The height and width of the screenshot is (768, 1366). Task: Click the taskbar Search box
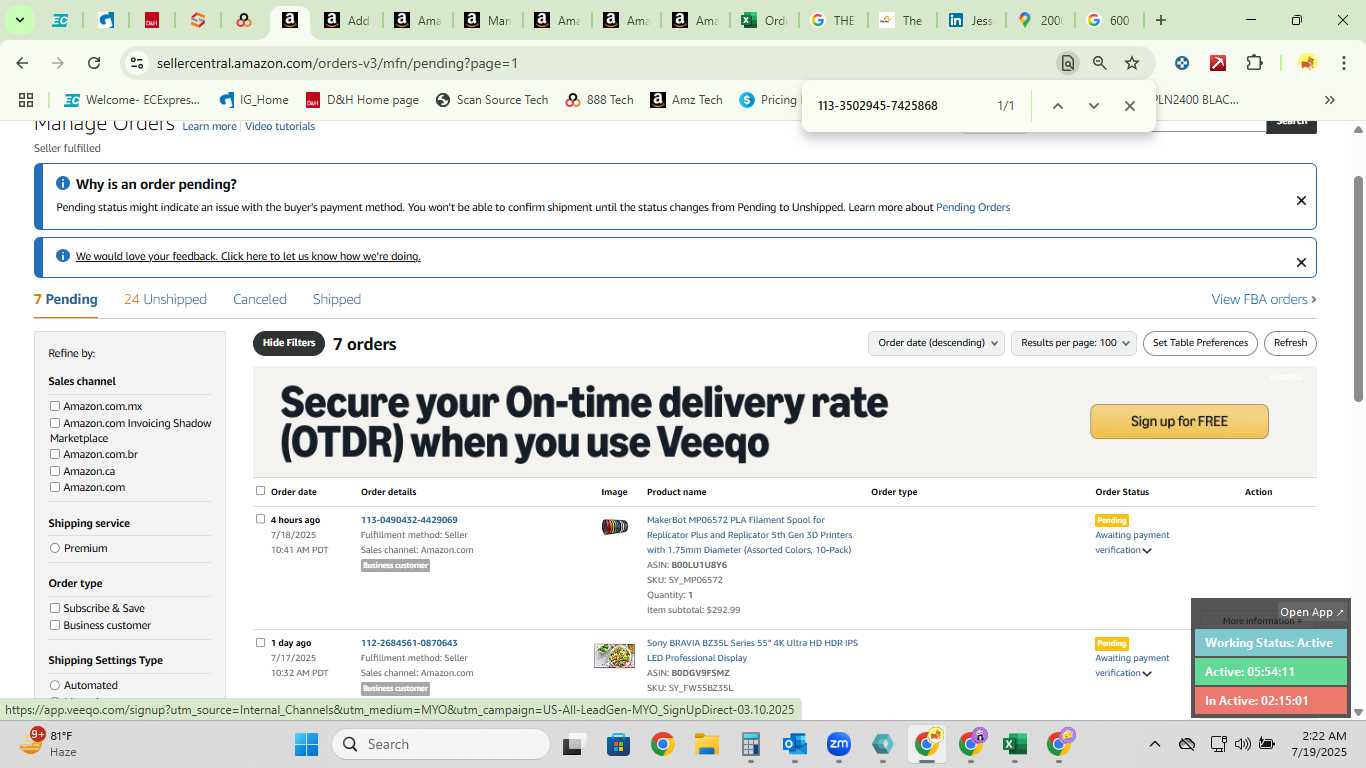coord(440,744)
